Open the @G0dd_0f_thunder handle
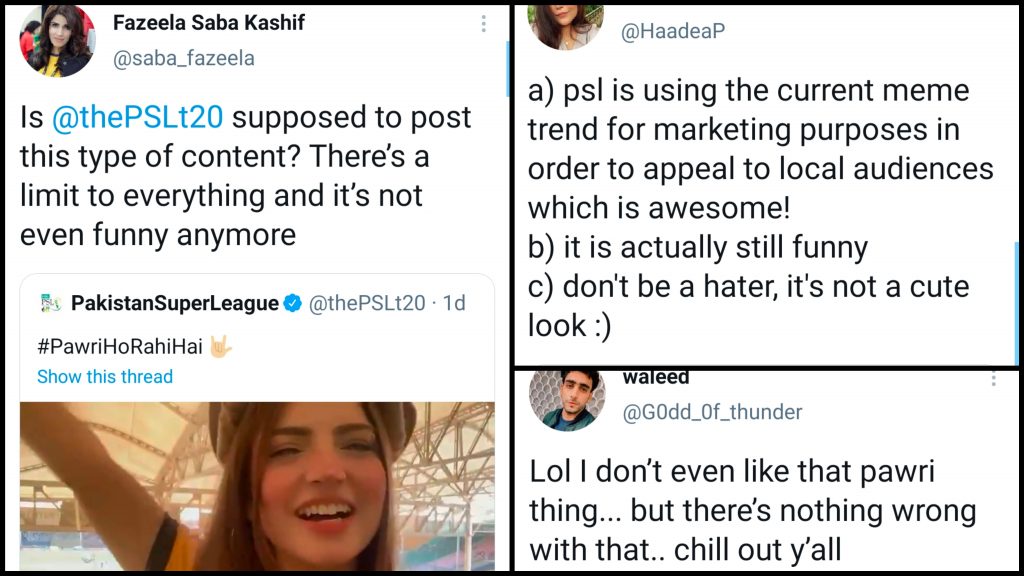The image size is (1024, 576). point(712,411)
